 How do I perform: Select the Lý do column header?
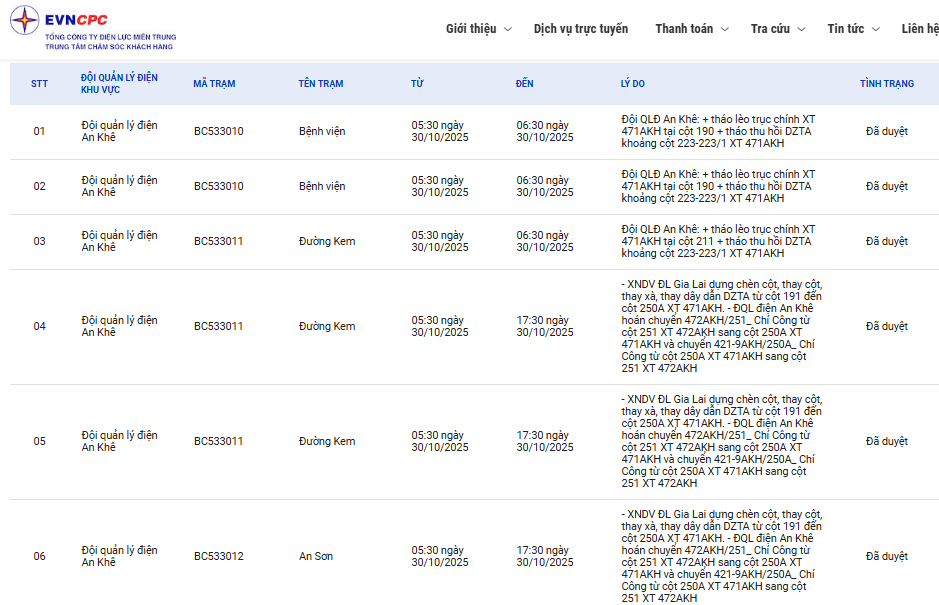tap(633, 84)
